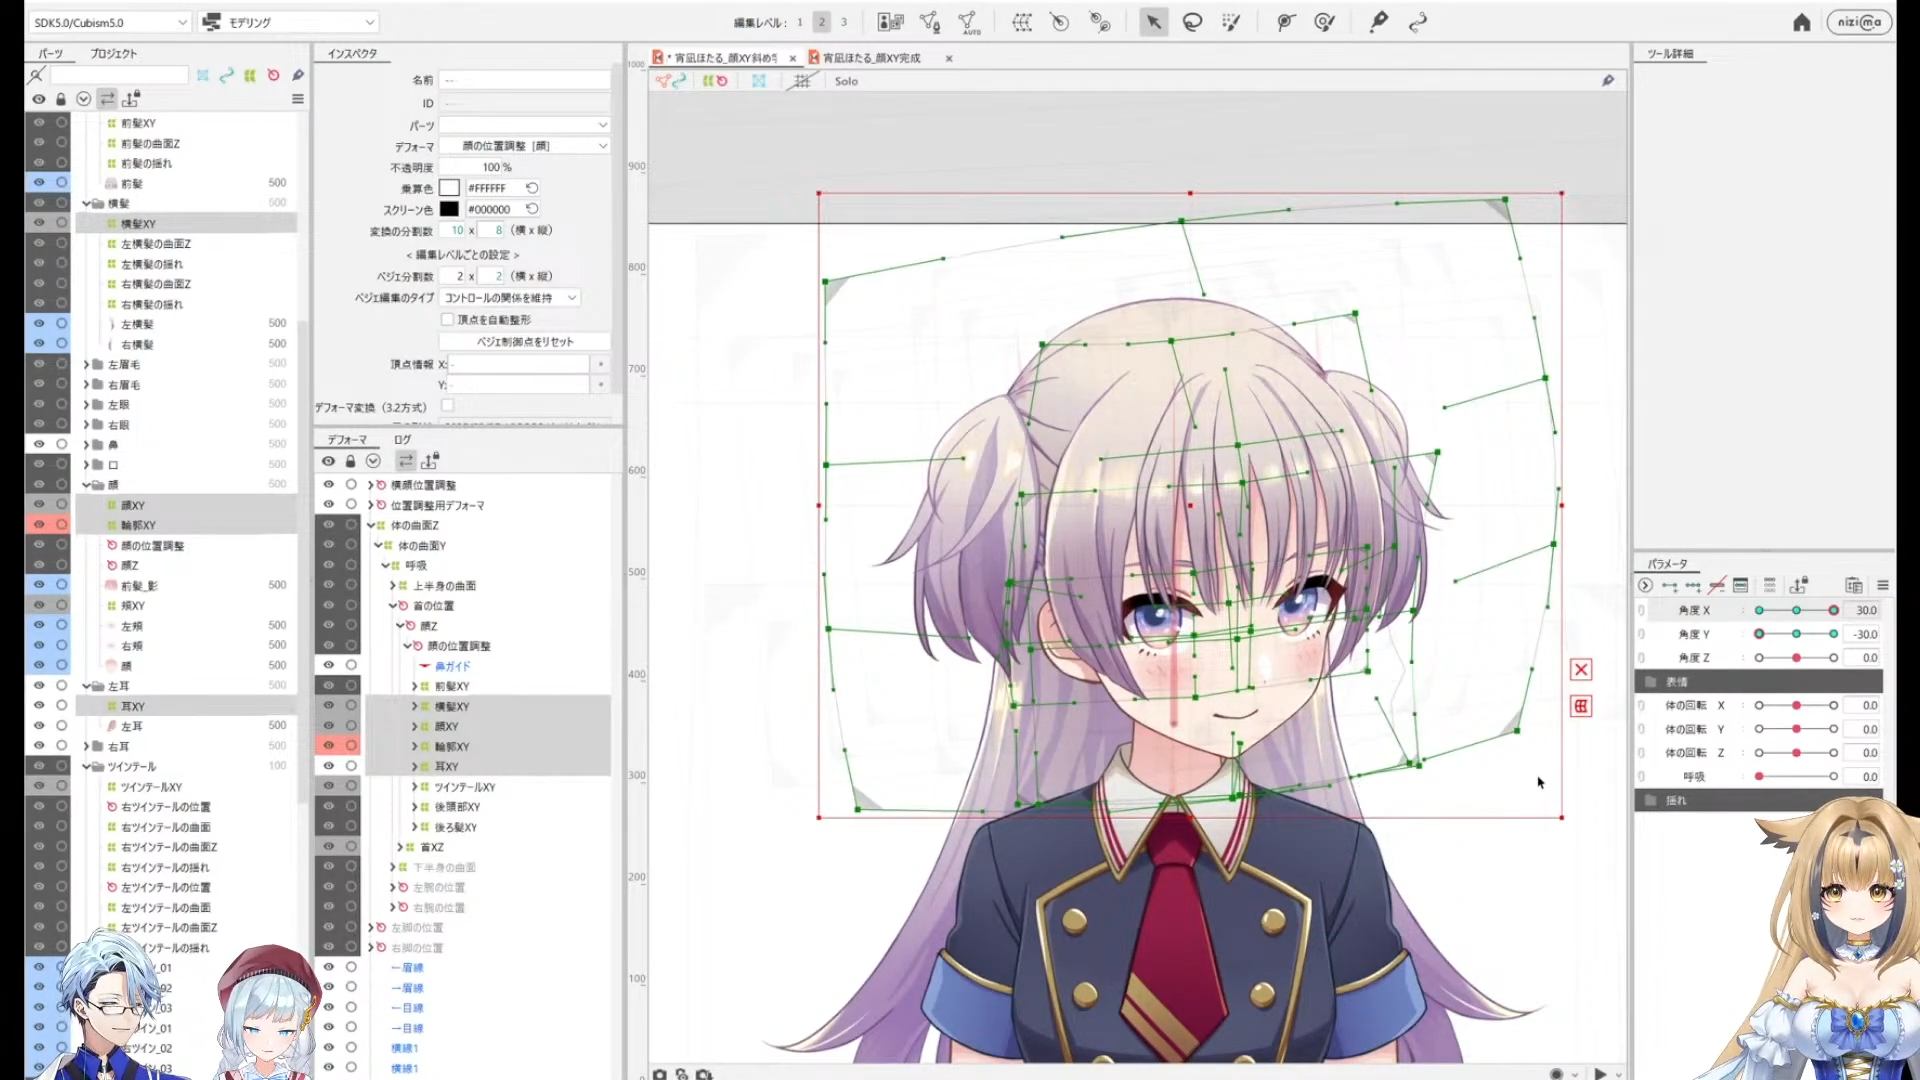1920x1080 pixels.
Task: Switch to edit level 3
Action: [x=844, y=21]
